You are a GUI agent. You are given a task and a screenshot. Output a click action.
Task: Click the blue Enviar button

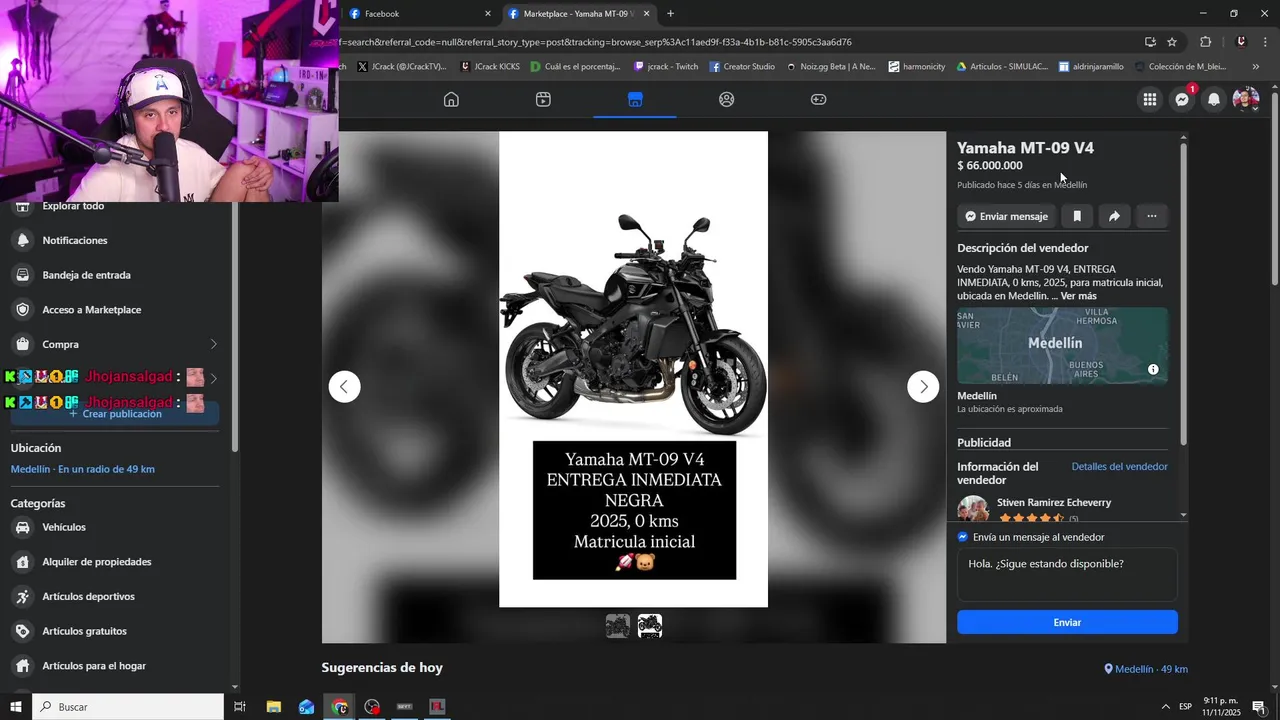(x=1067, y=622)
